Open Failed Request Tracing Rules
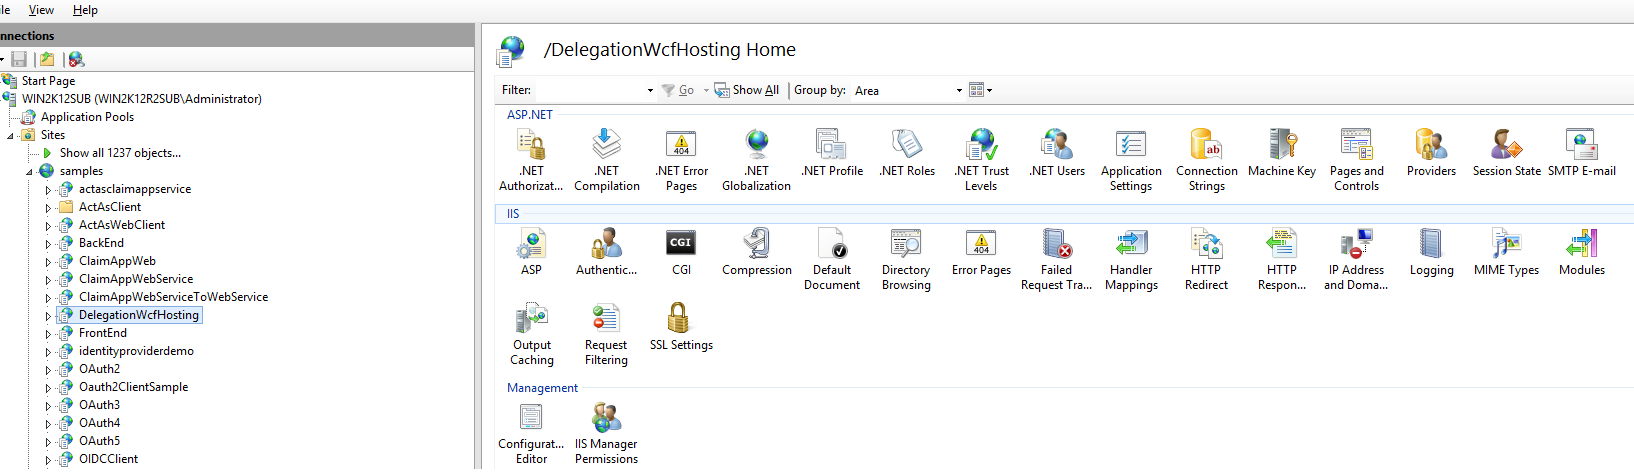 point(1057,258)
